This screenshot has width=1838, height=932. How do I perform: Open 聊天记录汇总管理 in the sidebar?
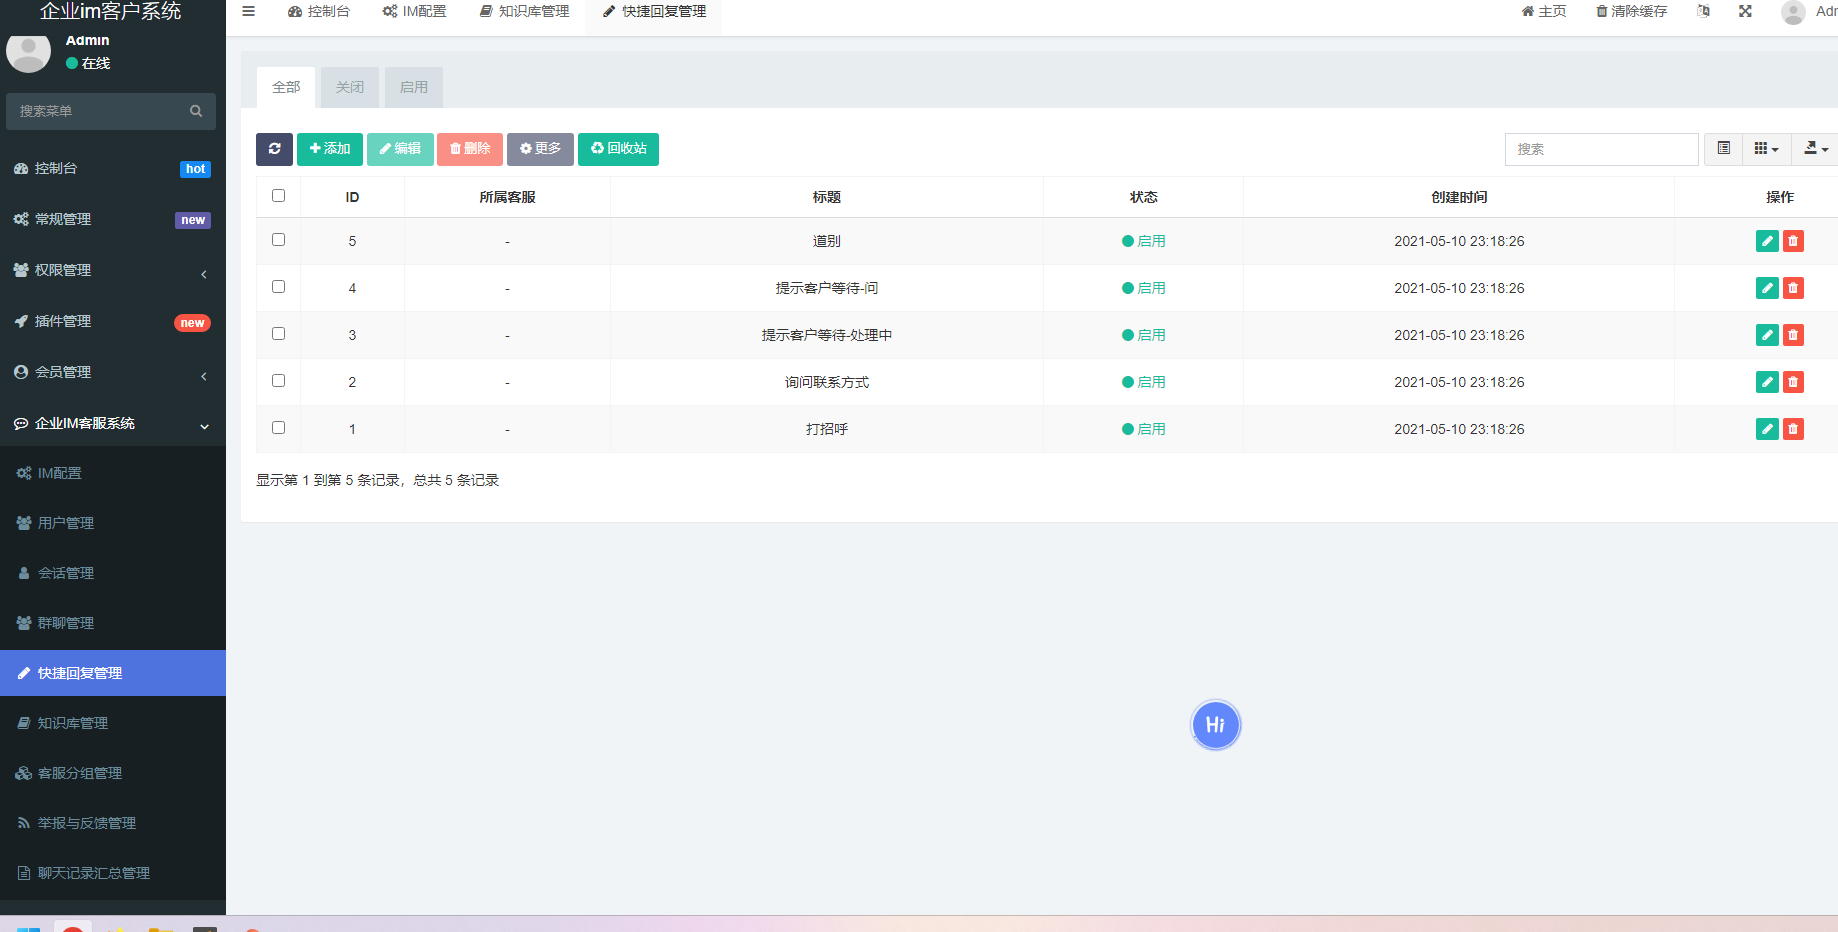click(113, 873)
